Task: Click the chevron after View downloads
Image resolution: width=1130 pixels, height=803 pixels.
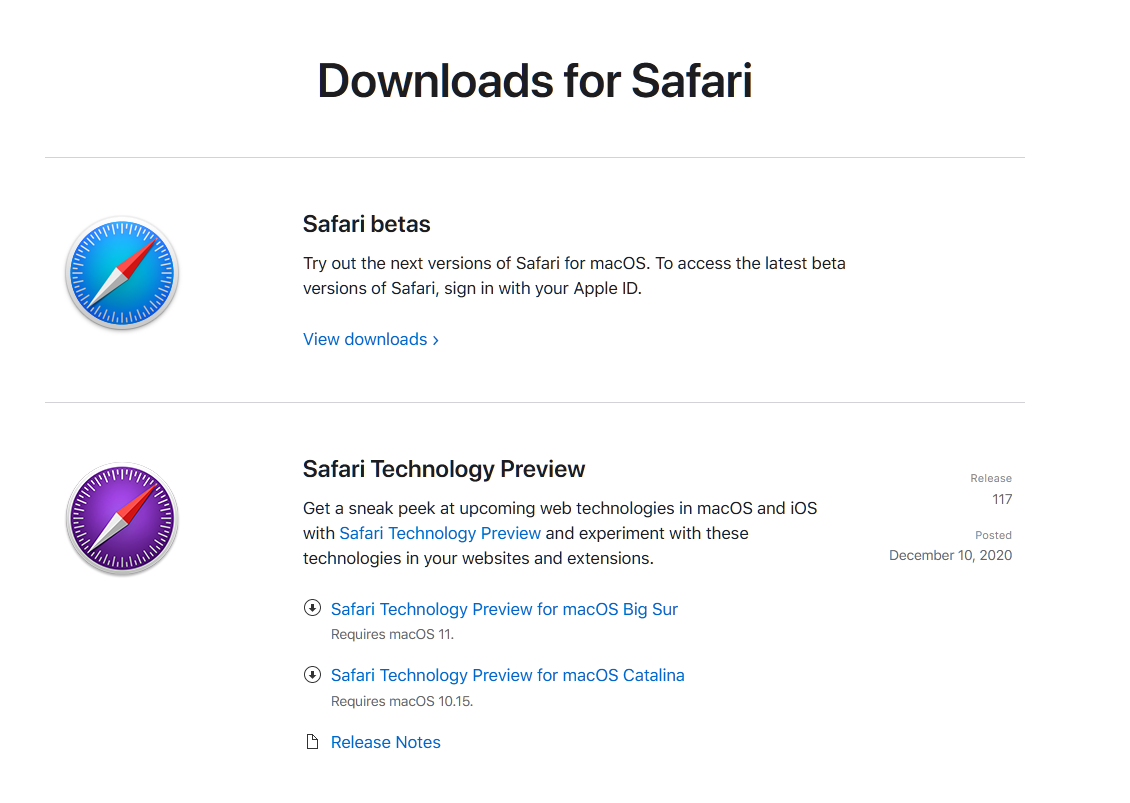Action: coord(435,340)
